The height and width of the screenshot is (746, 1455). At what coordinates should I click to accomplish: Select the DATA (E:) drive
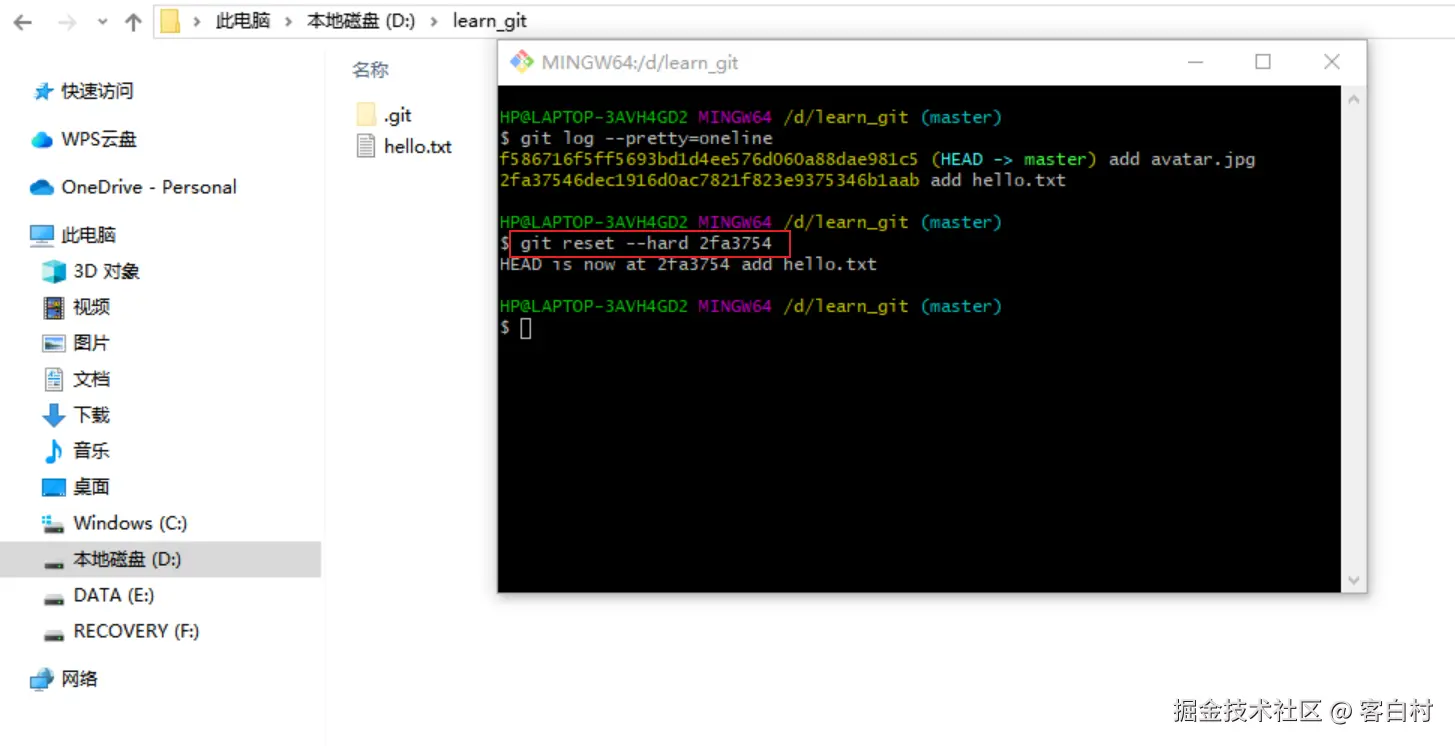click(x=99, y=595)
